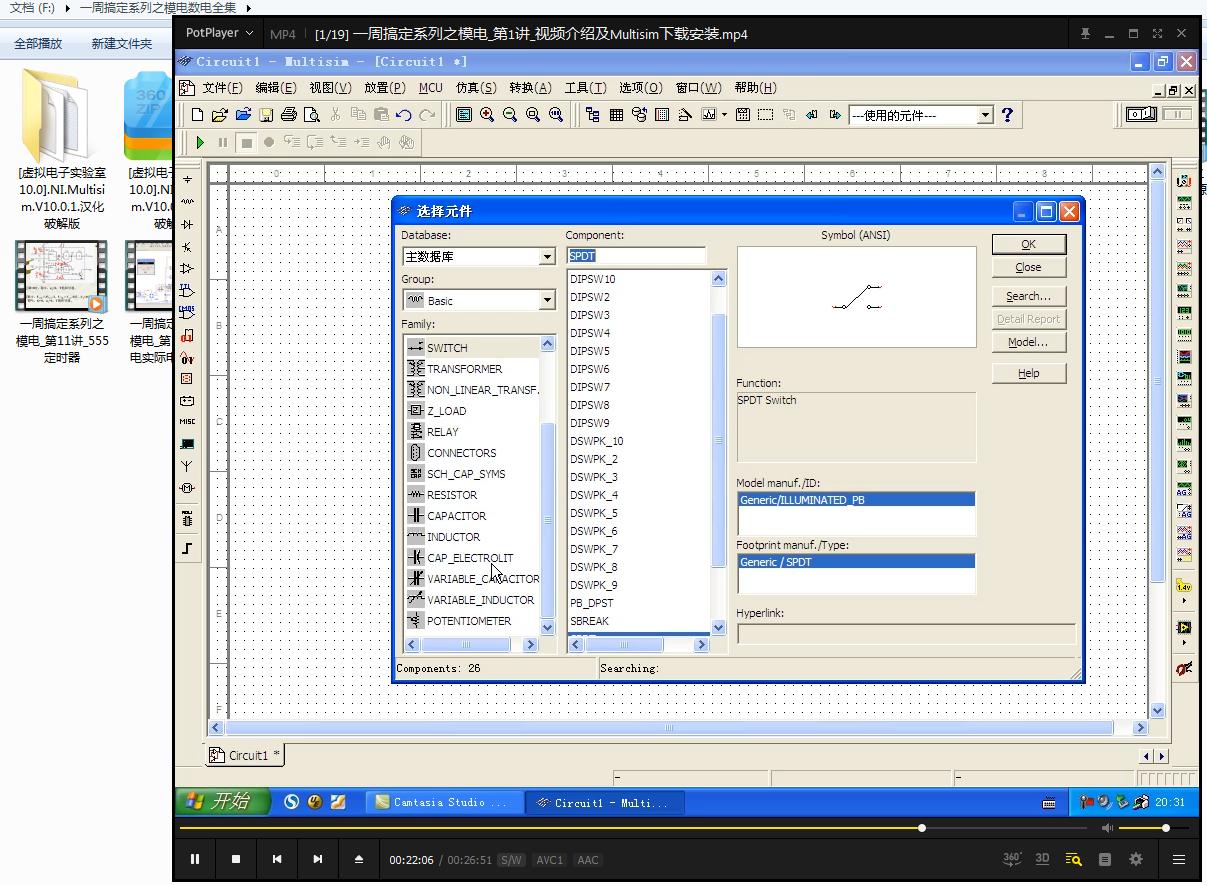Toggle the 3D mode in PotPlayer
1207x885 pixels.
pyautogui.click(x=1042, y=859)
